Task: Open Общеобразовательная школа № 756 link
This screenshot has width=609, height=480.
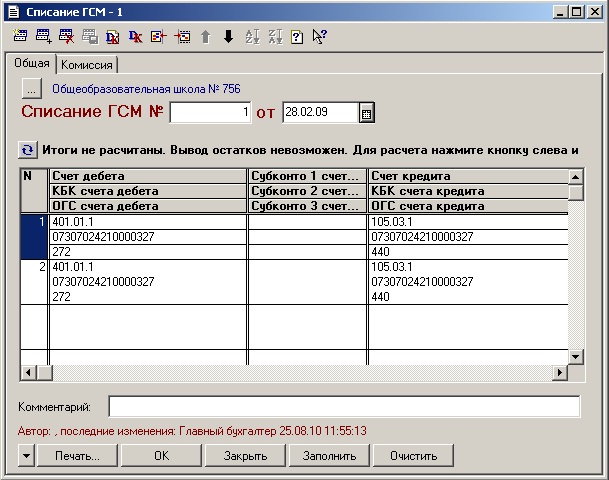Action: (x=146, y=89)
